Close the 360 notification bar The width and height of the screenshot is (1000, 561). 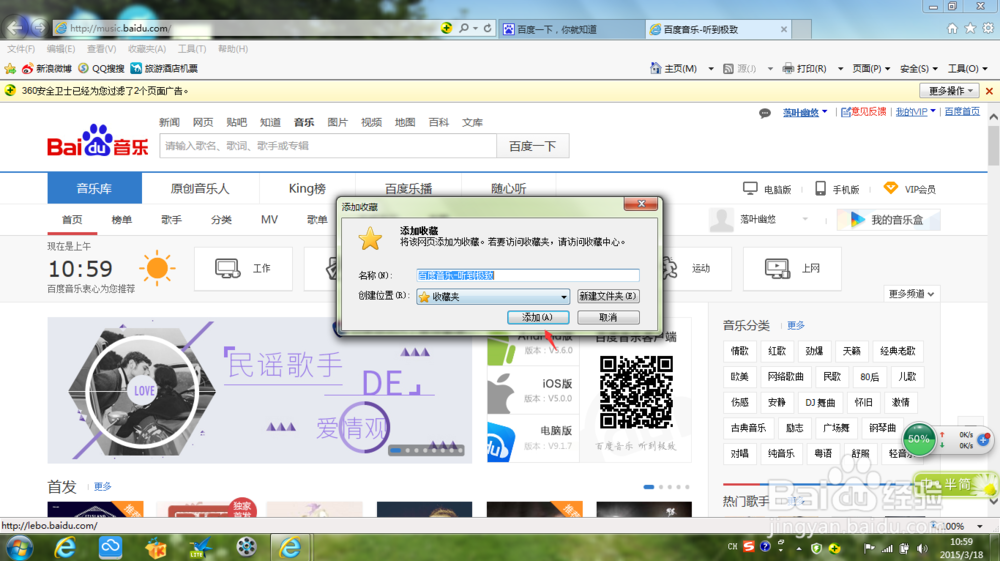tap(989, 91)
